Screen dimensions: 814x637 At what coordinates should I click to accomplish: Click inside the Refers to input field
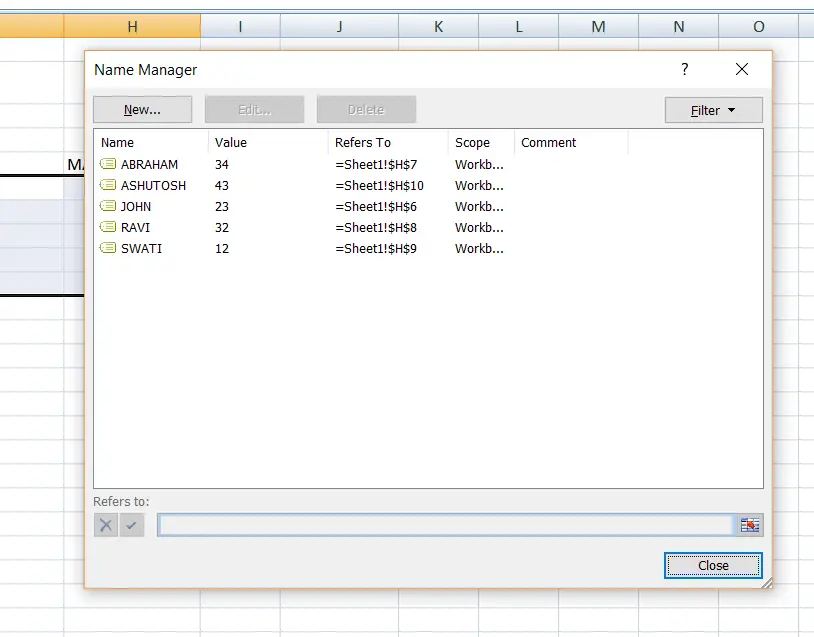tap(446, 525)
